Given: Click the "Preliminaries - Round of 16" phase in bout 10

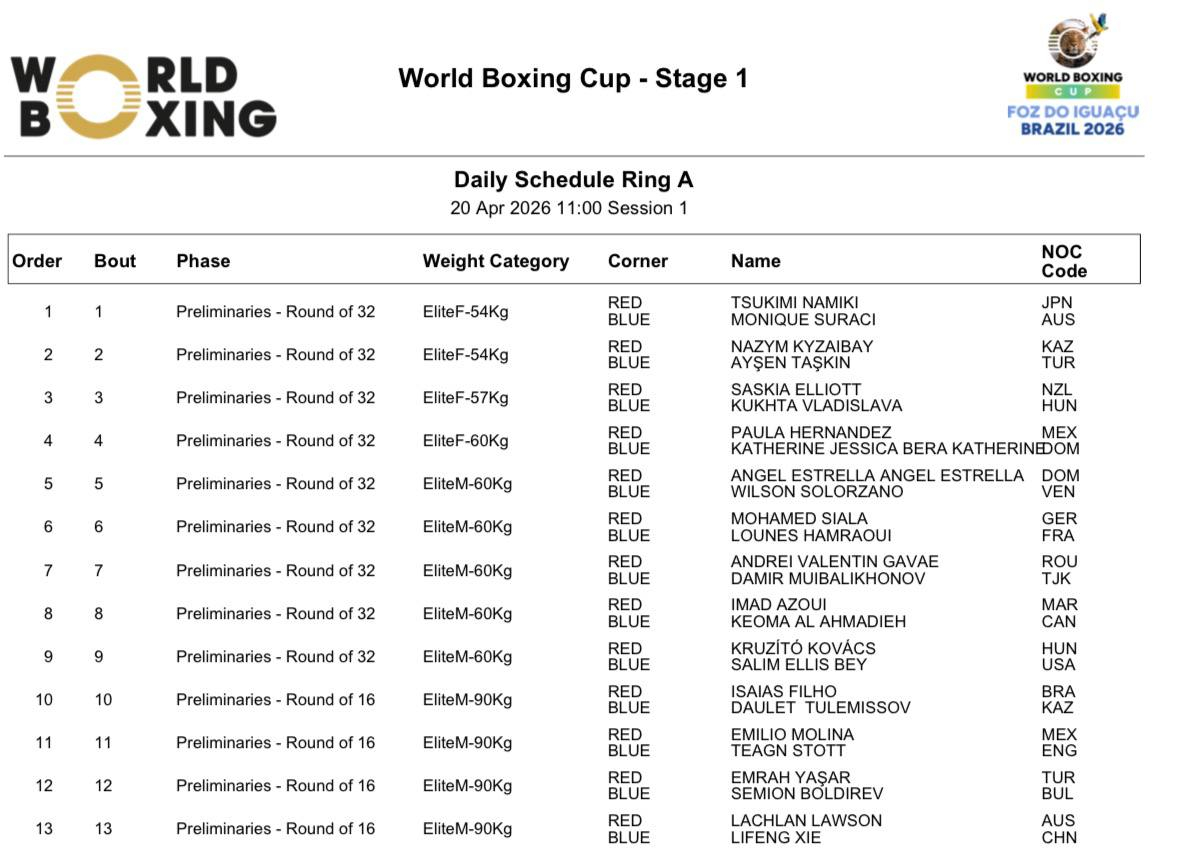Looking at the screenshot, I should coord(275,700).
